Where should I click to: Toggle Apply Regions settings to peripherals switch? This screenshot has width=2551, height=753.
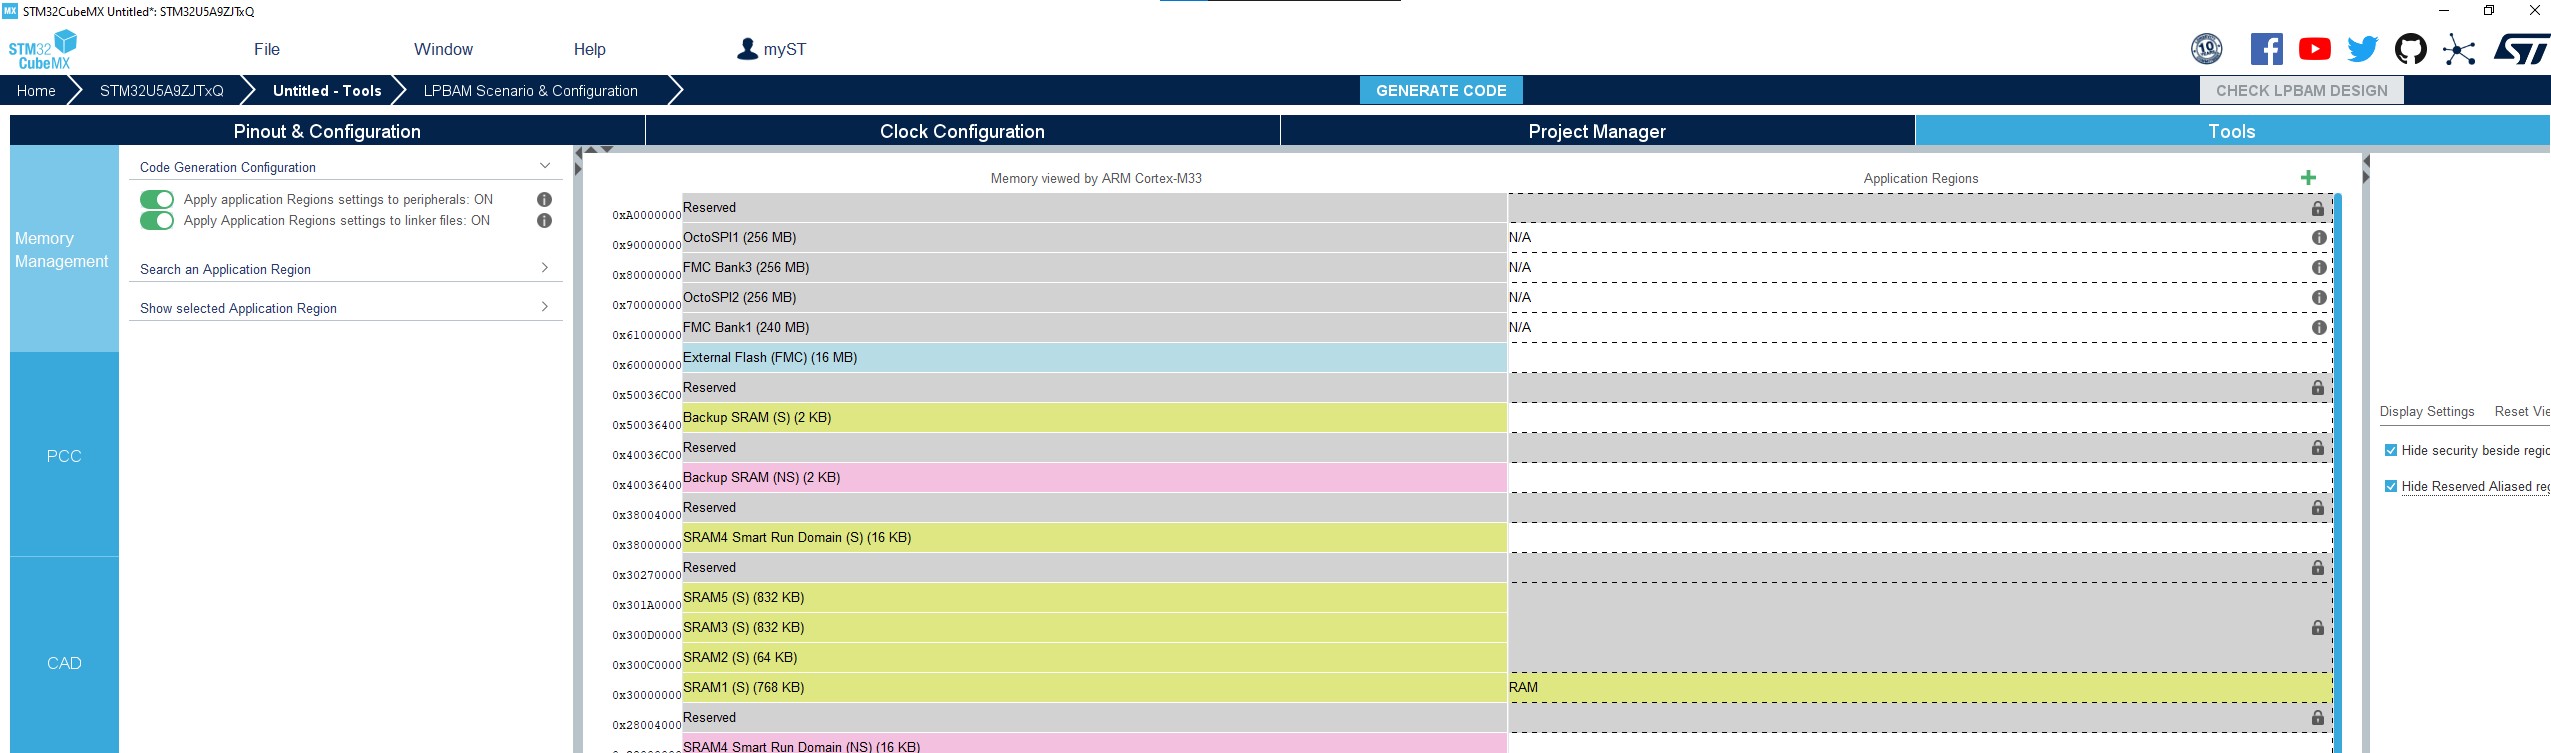point(157,199)
